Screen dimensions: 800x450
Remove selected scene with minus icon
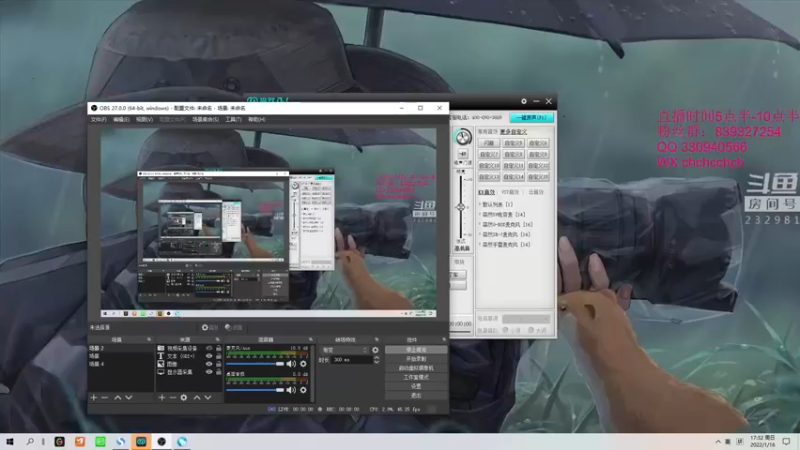click(x=105, y=397)
